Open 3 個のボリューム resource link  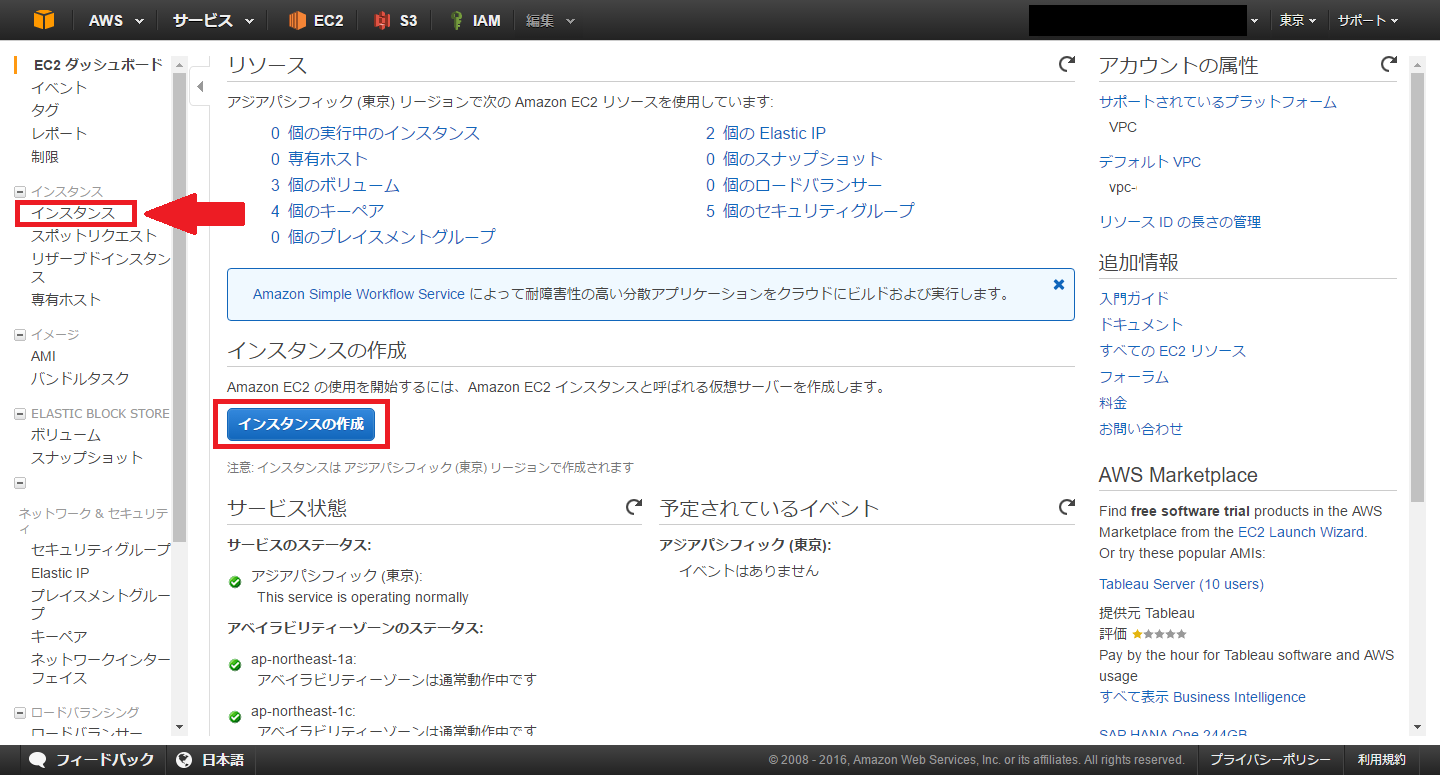(x=335, y=185)
